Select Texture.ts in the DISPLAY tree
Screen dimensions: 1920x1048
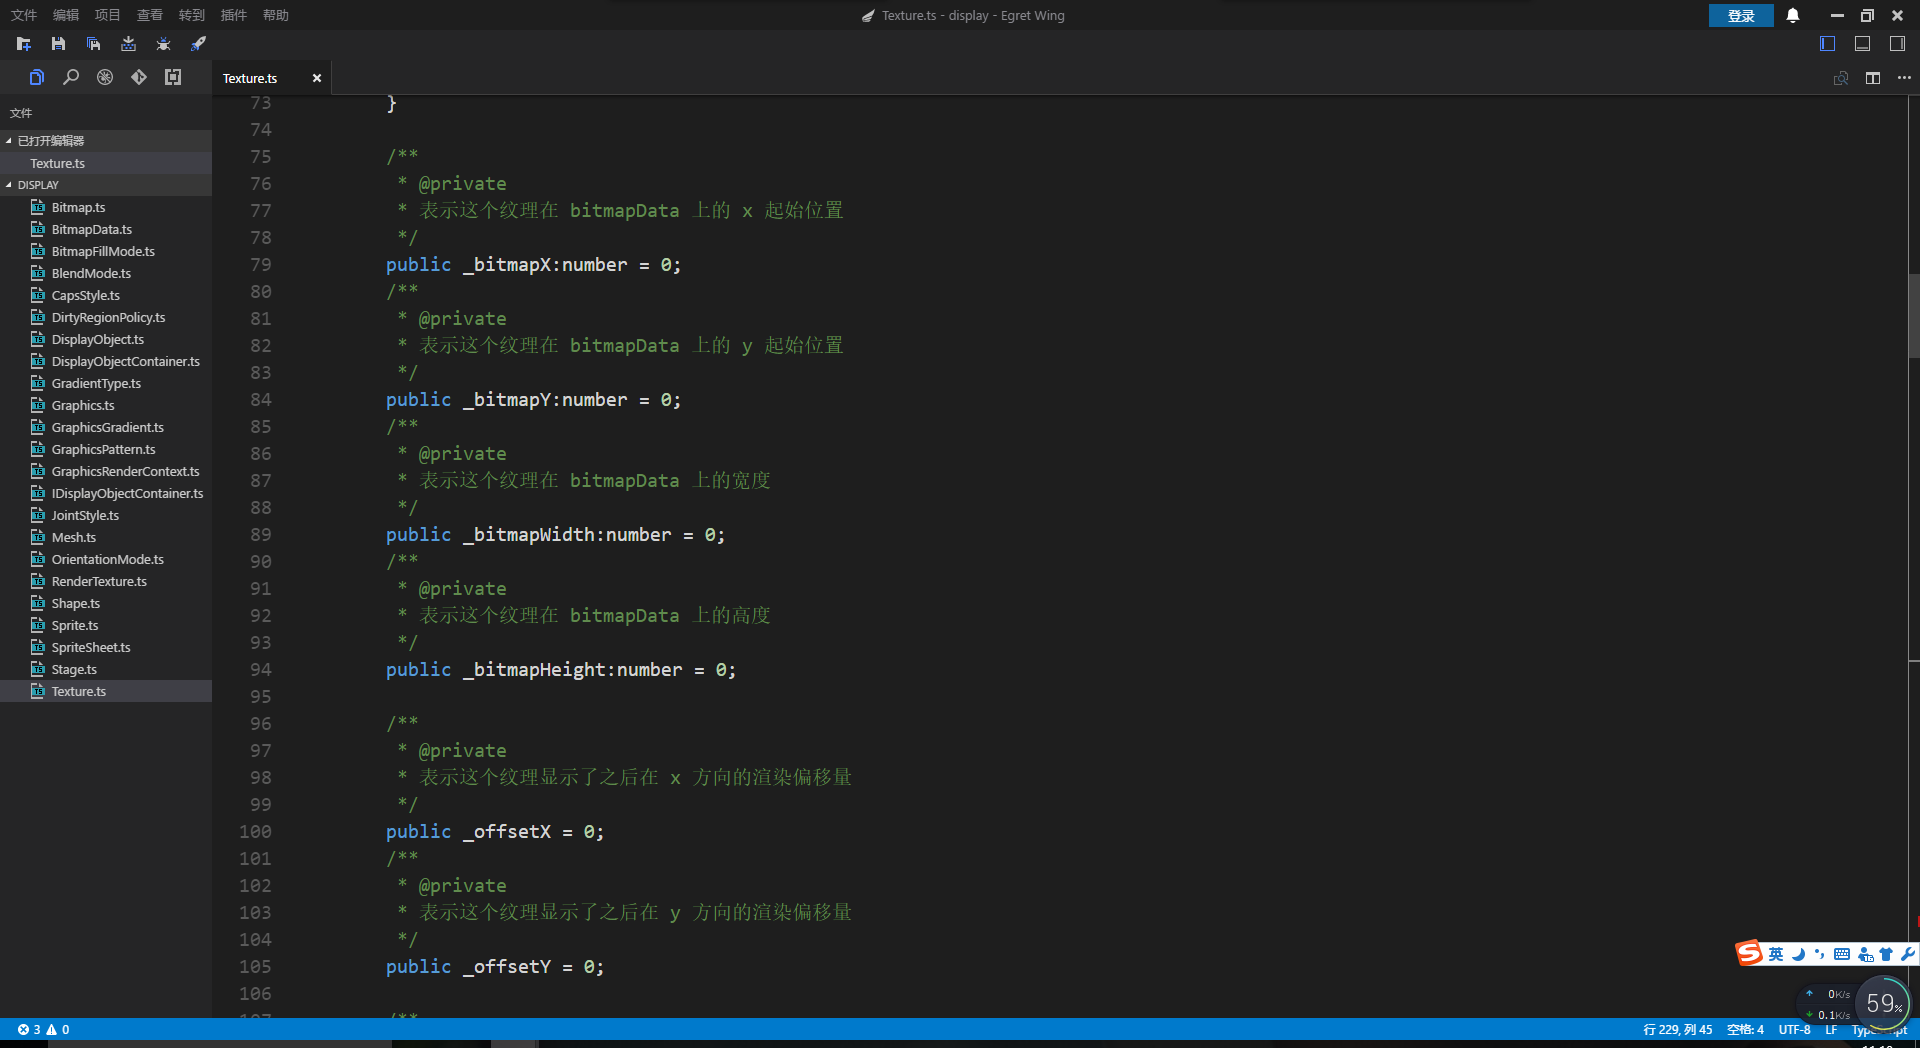click(105, 691)
